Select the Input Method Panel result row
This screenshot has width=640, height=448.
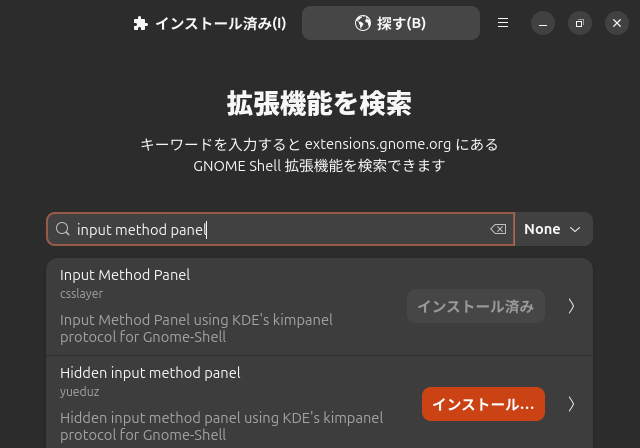(320, 306)
